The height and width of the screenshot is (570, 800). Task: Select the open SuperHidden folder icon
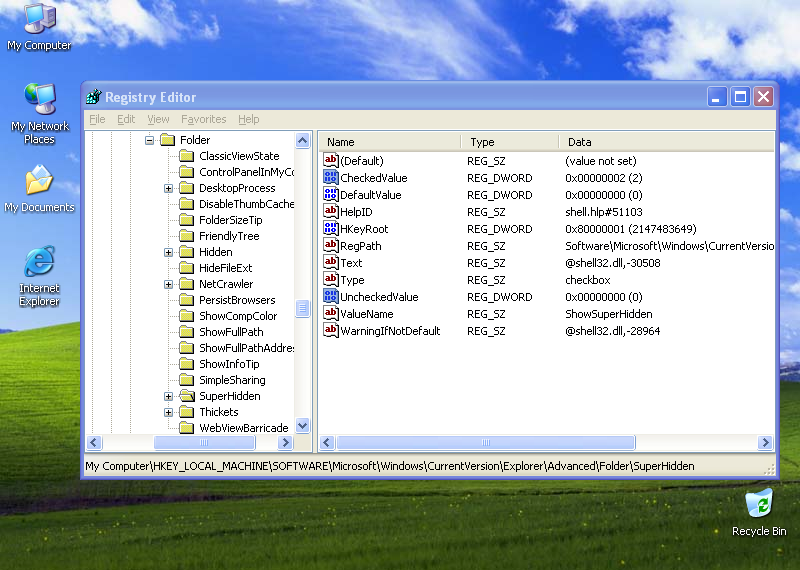click(x=187, y=396)
